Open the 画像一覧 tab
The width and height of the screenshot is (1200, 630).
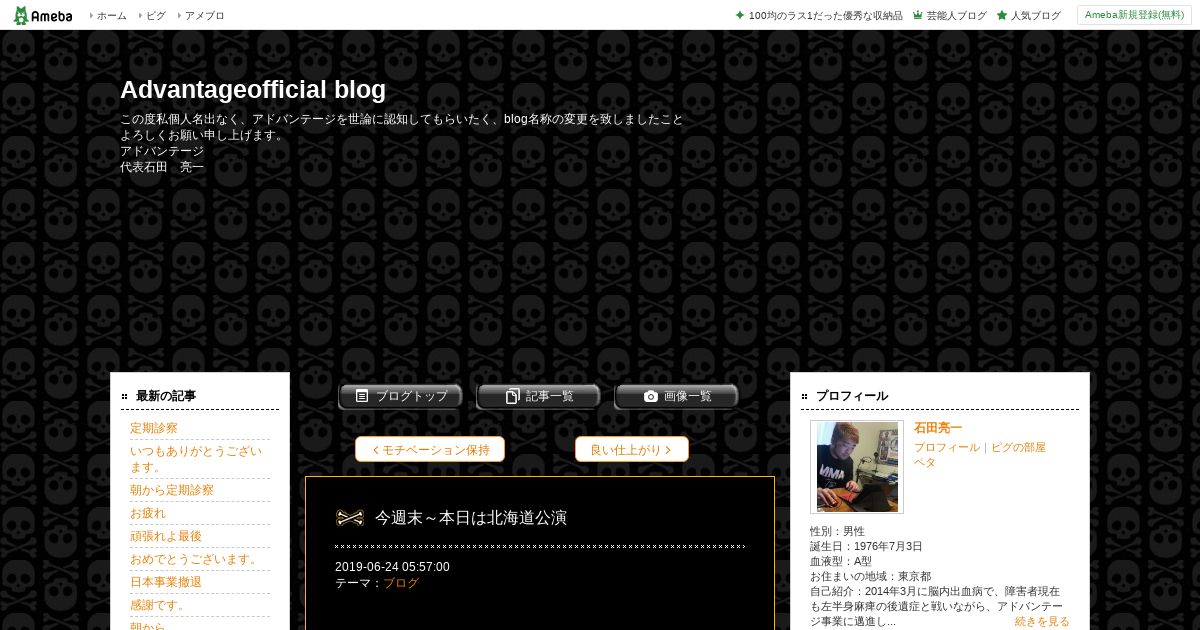[676, 396]
